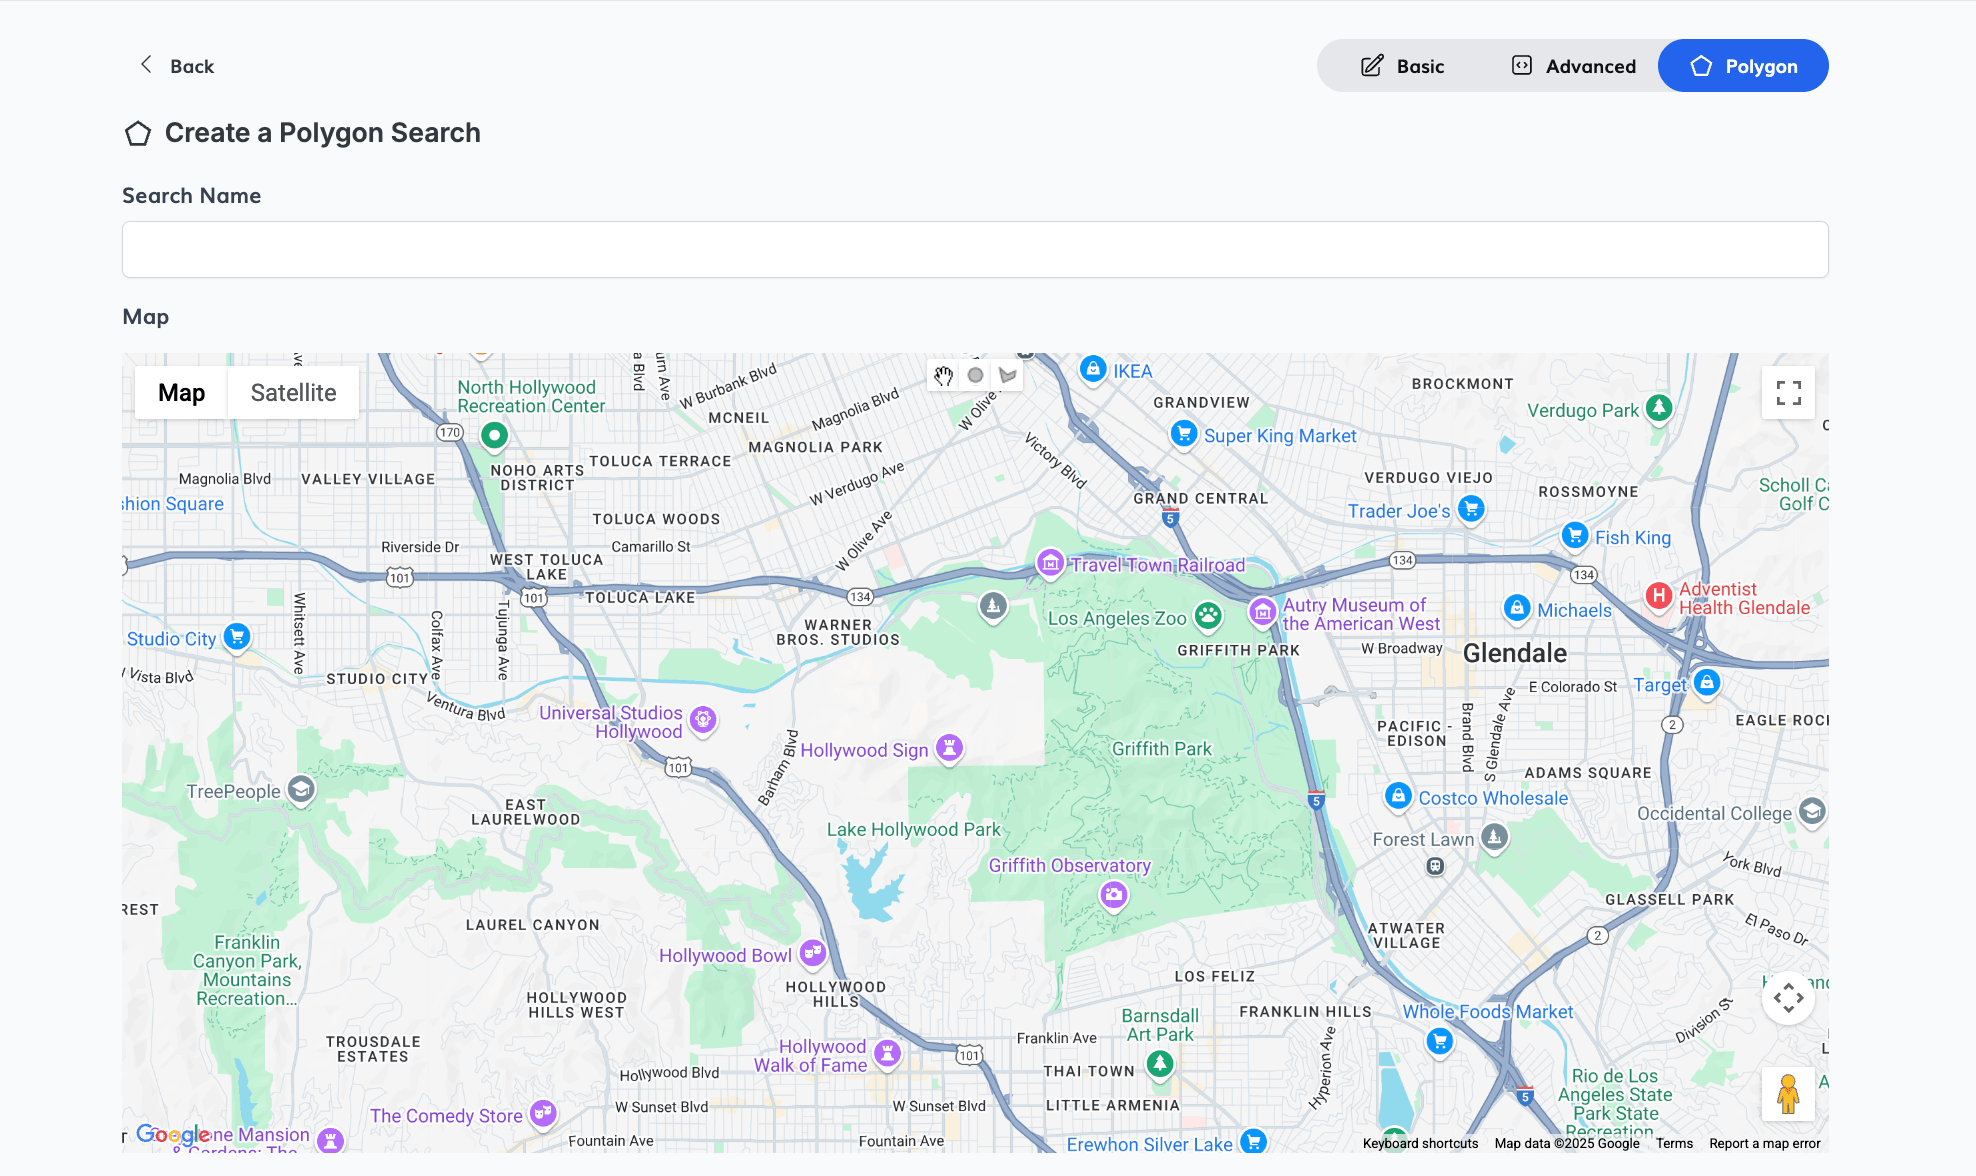Open Keyboard shortcuts on the map
Image resolution: width=1976 pixels, height=1176 pixels.
coord(1420,1144)
